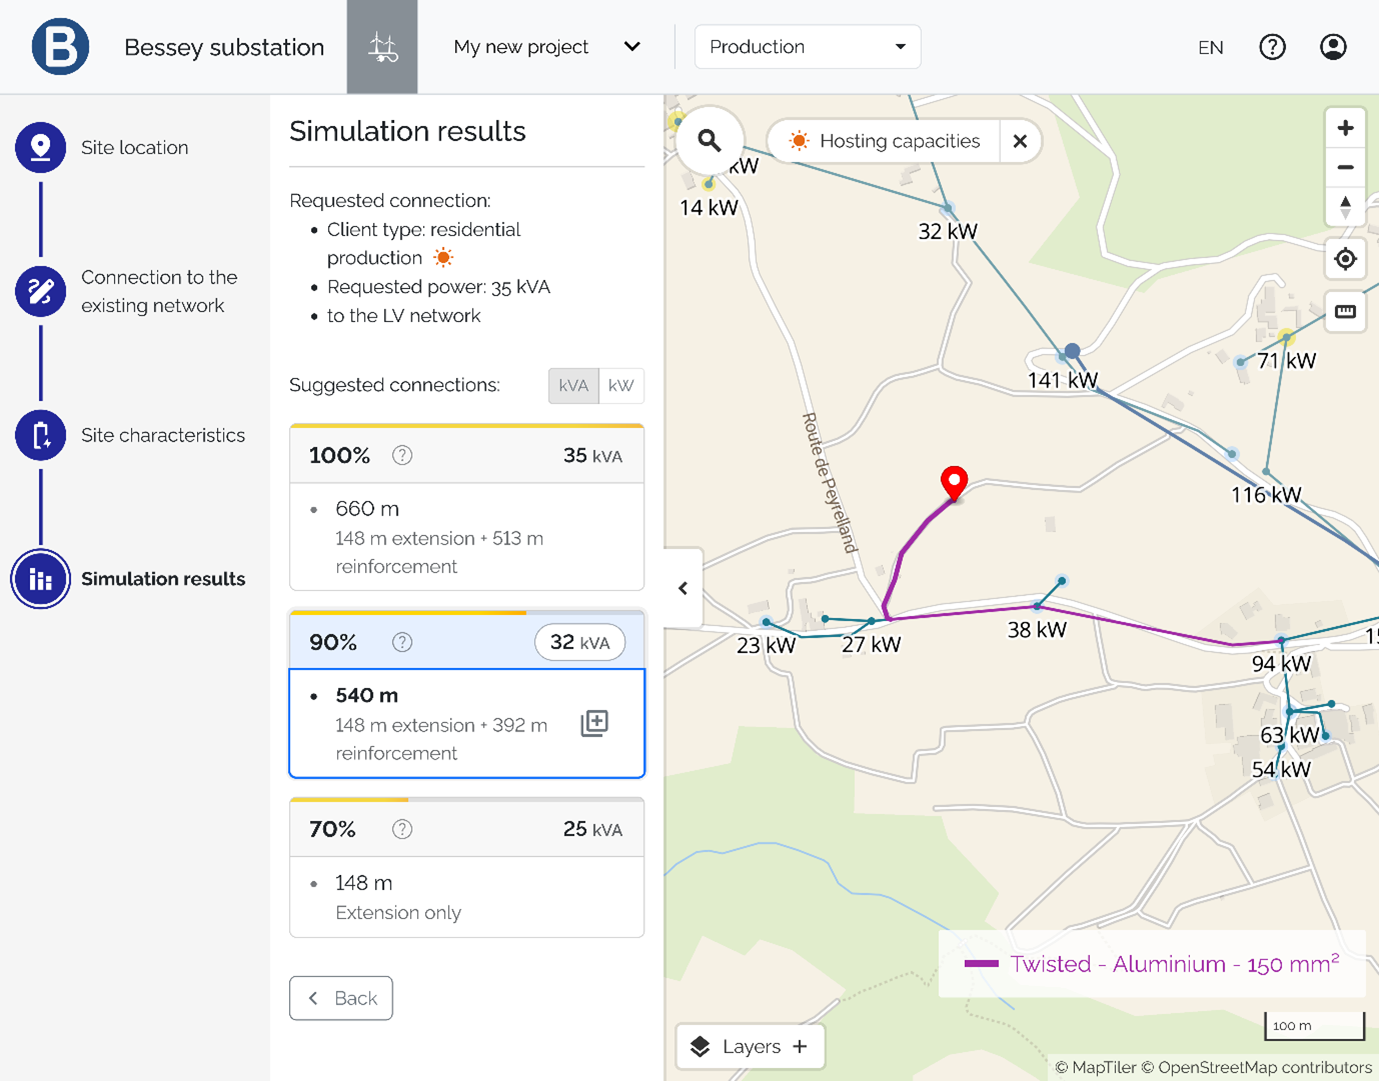The image size is (1379, 1081).
Task: Open the Layers panel button
Action: click(x=750, y=1046)
